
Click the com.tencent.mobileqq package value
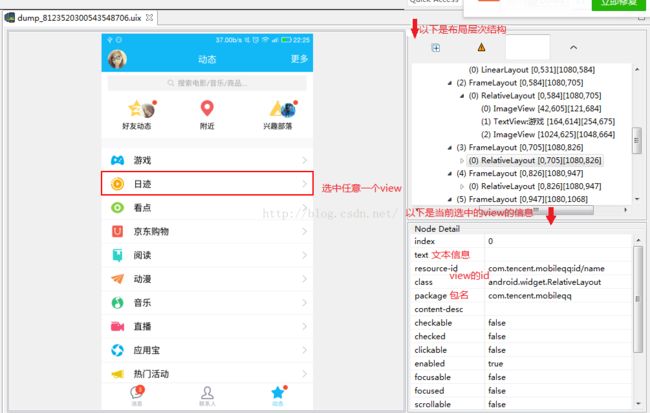pos(529,296)
